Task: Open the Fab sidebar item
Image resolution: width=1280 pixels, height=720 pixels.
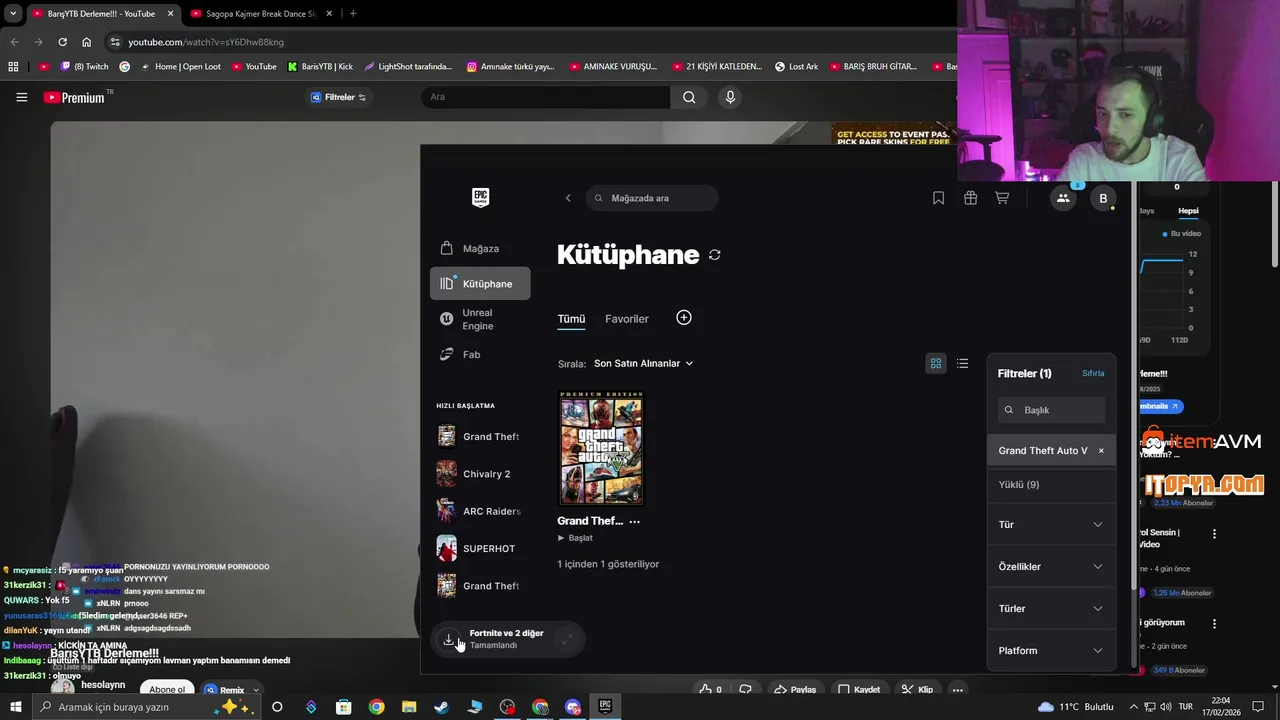Action: coord(480,354)
